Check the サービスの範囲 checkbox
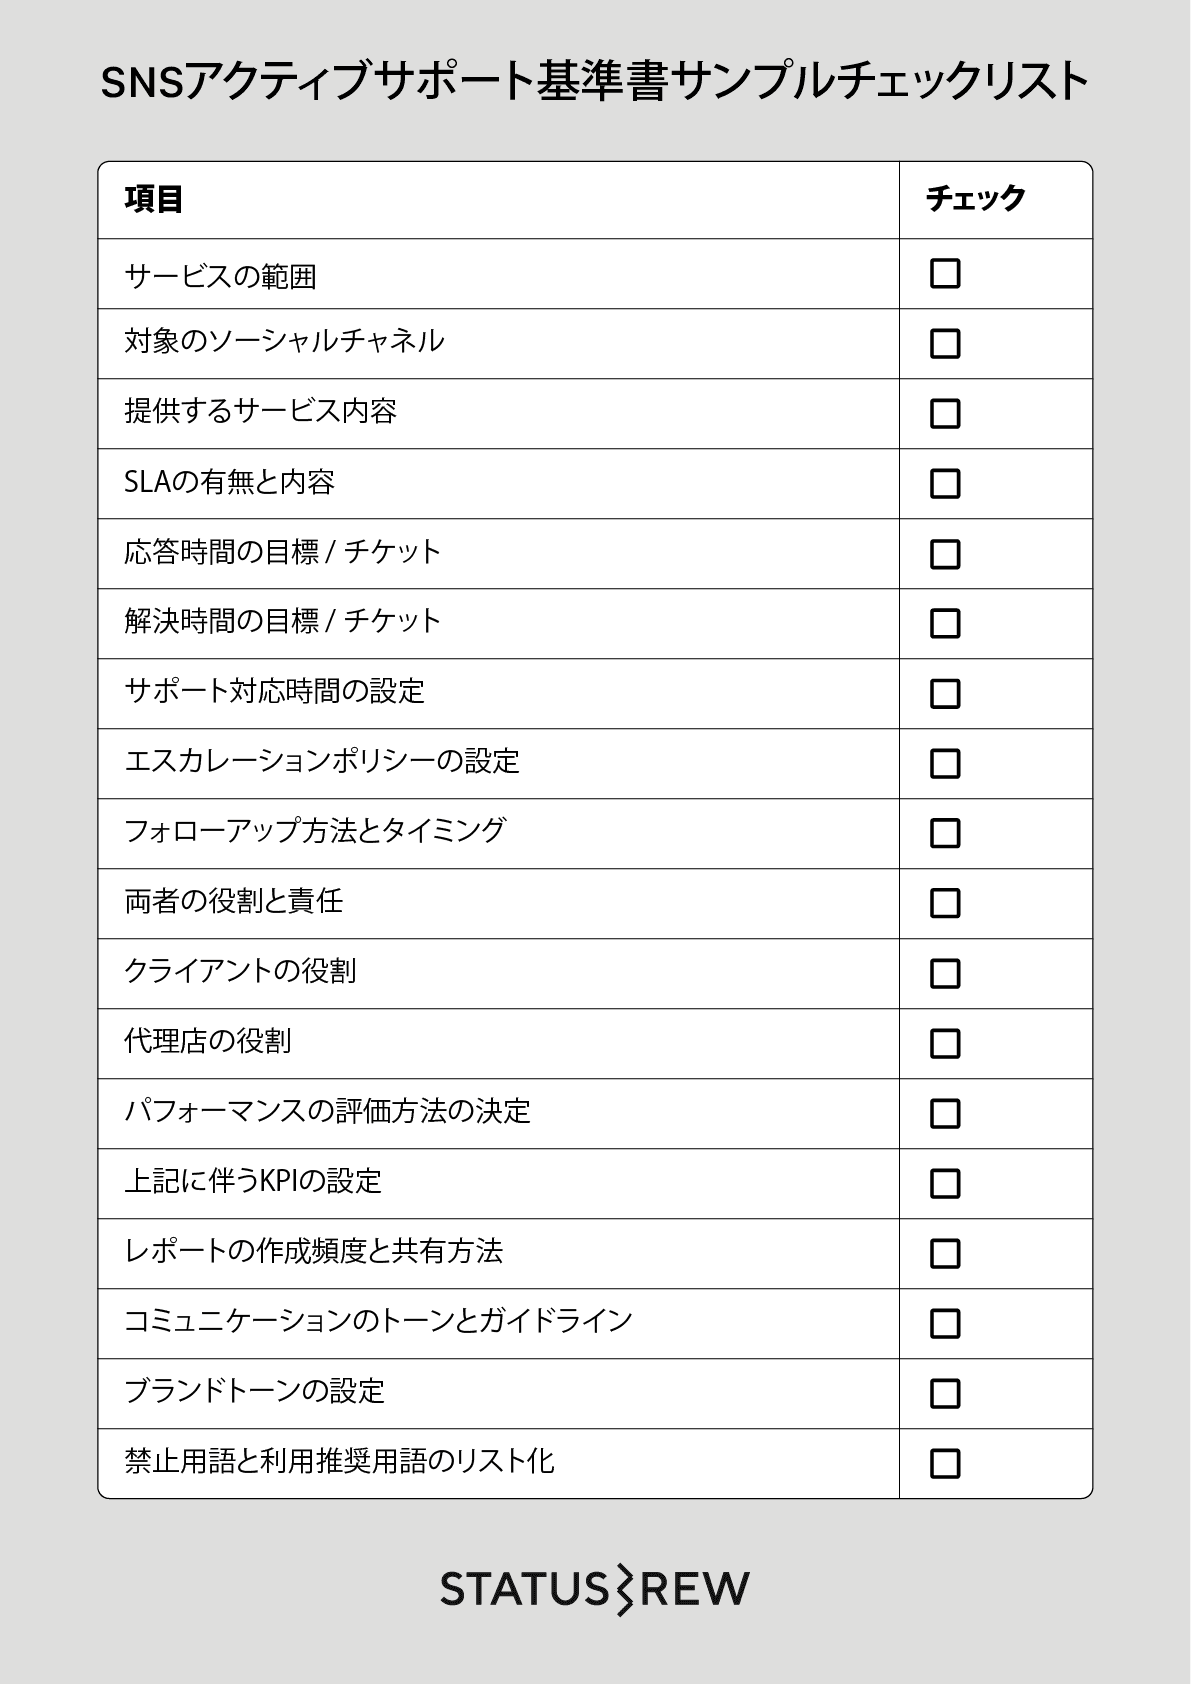 pyautogui.click(x=945, y=274)
